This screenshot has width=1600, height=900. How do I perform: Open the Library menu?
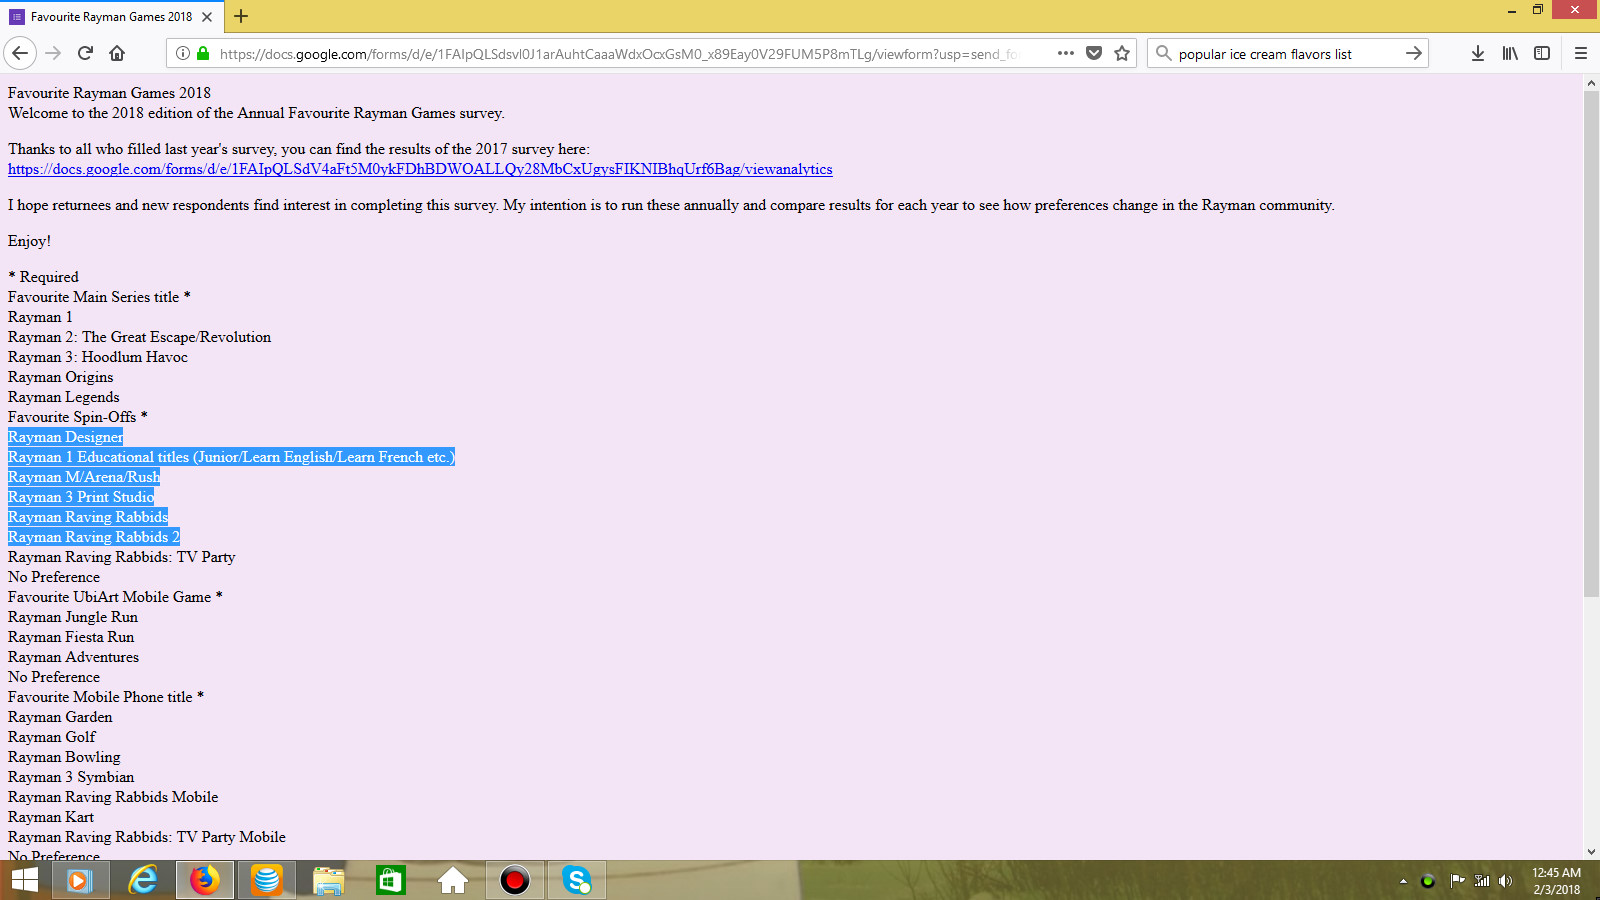[x=1510, y=53]
